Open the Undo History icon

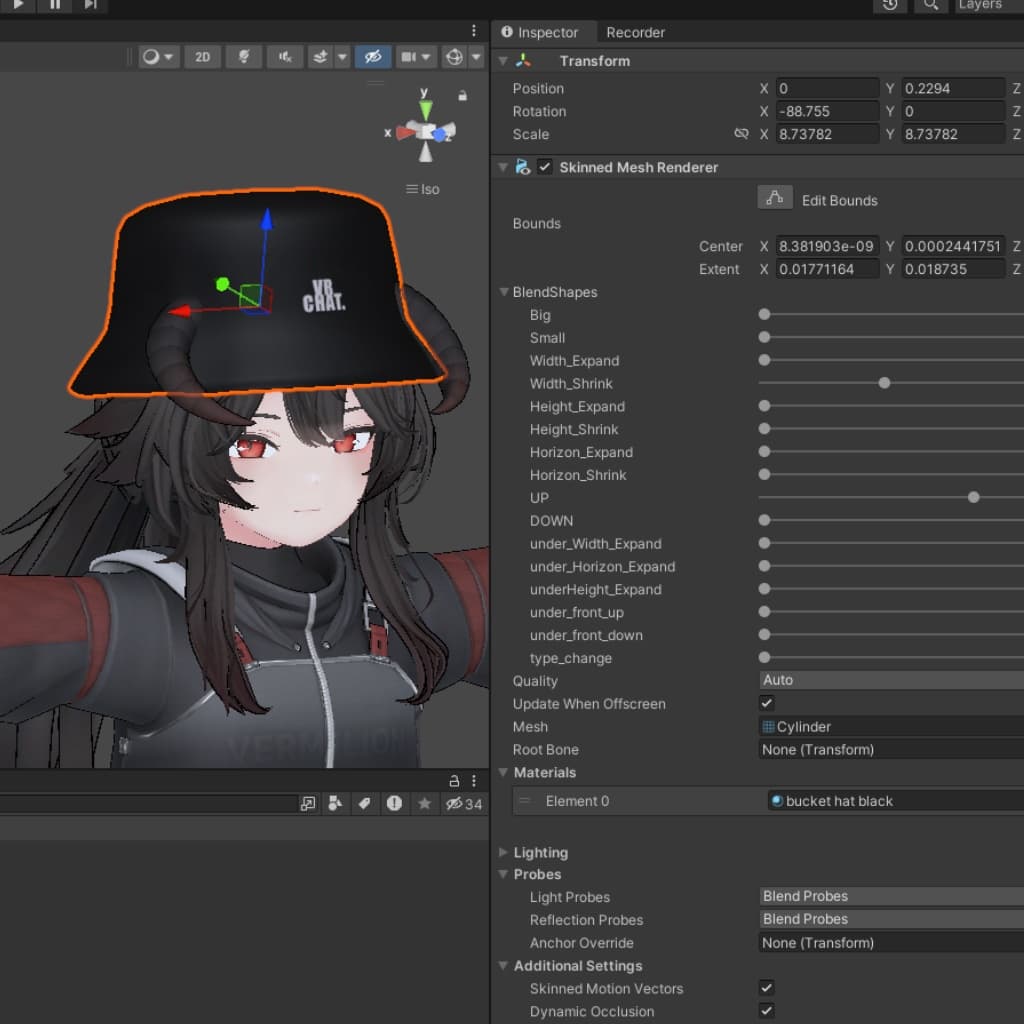890,5
